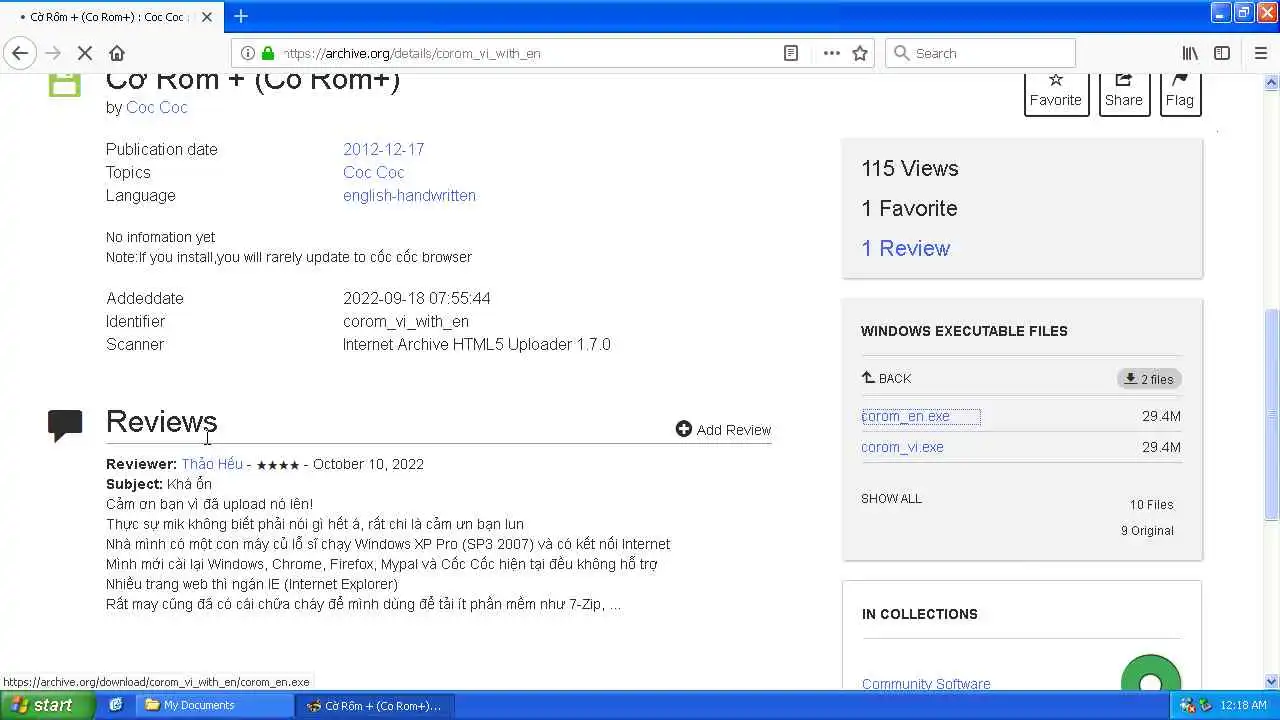Viewport: 1280px width, 720px height.
Task: Add Review link
Action: [723, 429]
